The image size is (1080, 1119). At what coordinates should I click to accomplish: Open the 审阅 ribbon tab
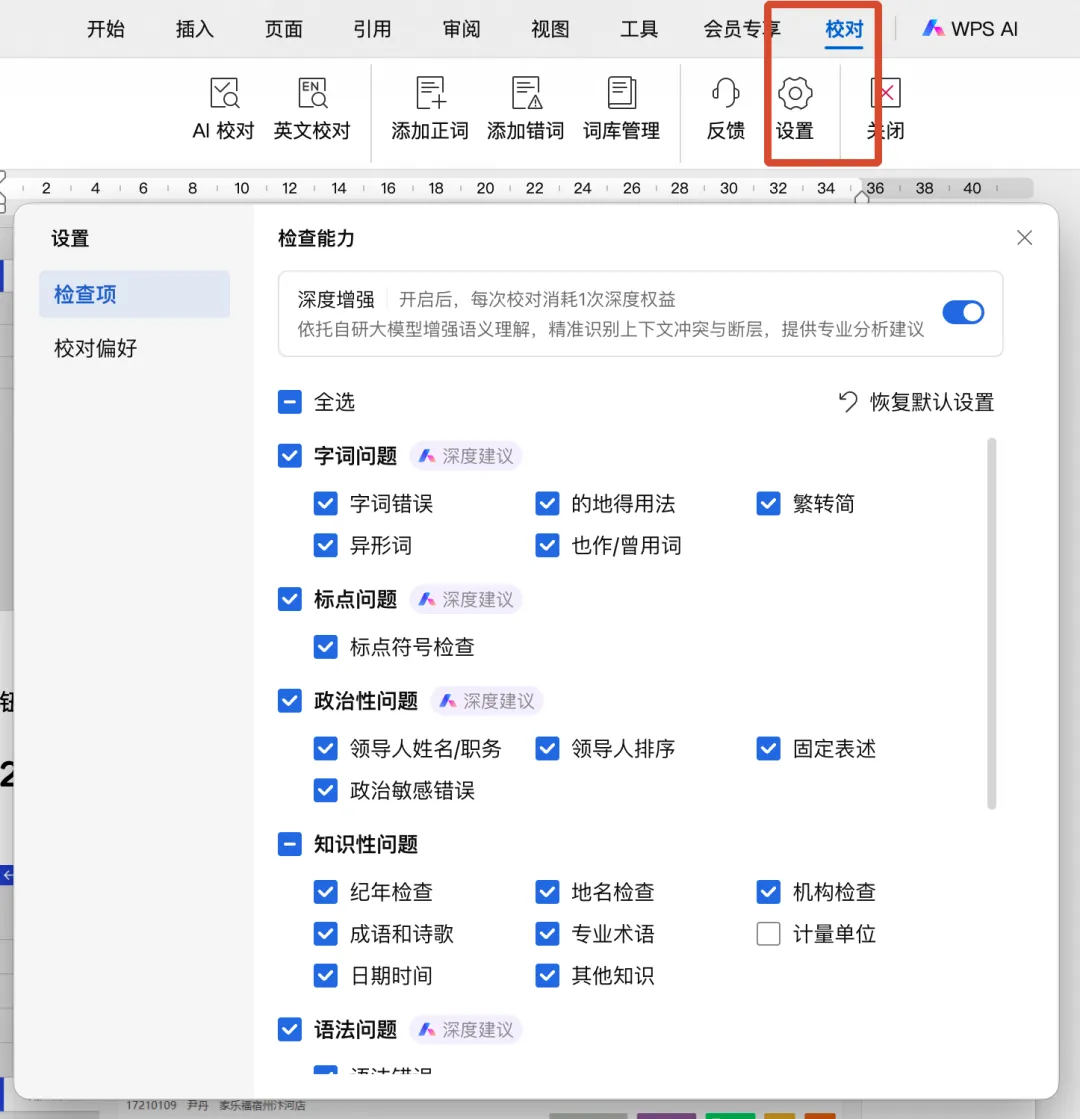[x=461, y=29]
